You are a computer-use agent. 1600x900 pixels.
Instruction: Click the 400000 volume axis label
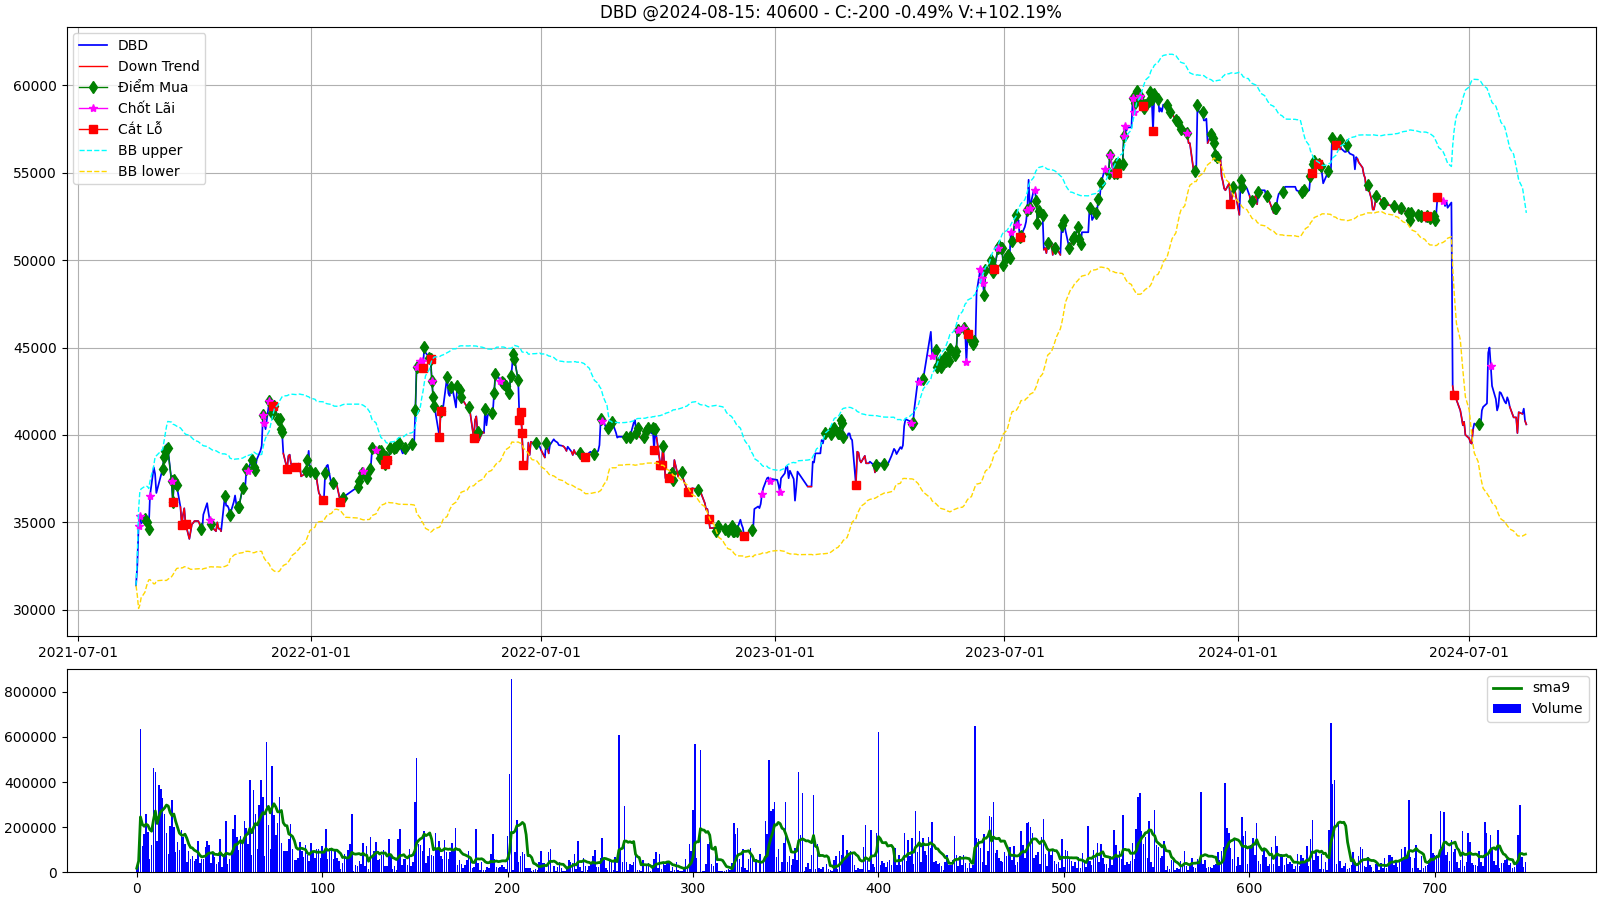(31, 783)
